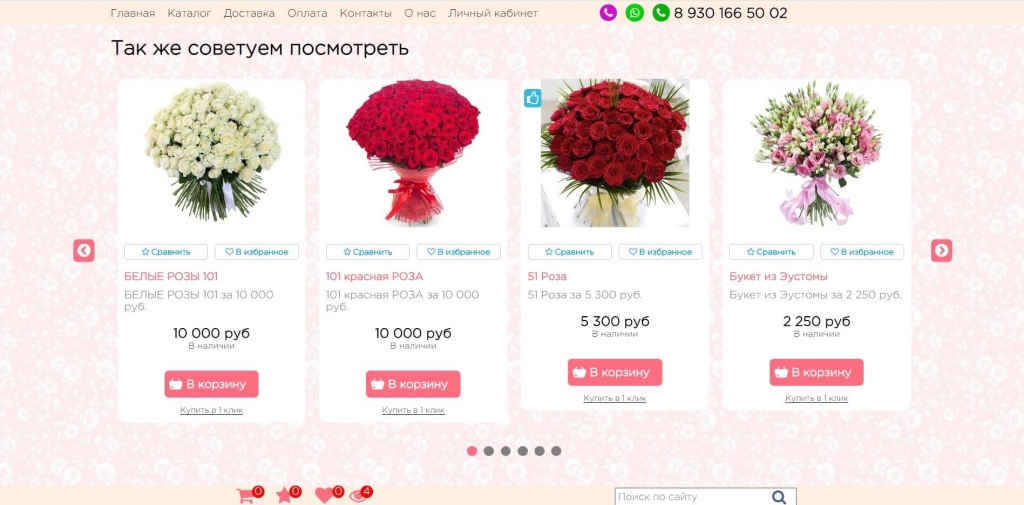Click Купить в 1 клик under Букет из Эустомы

[x=816, y=398]
